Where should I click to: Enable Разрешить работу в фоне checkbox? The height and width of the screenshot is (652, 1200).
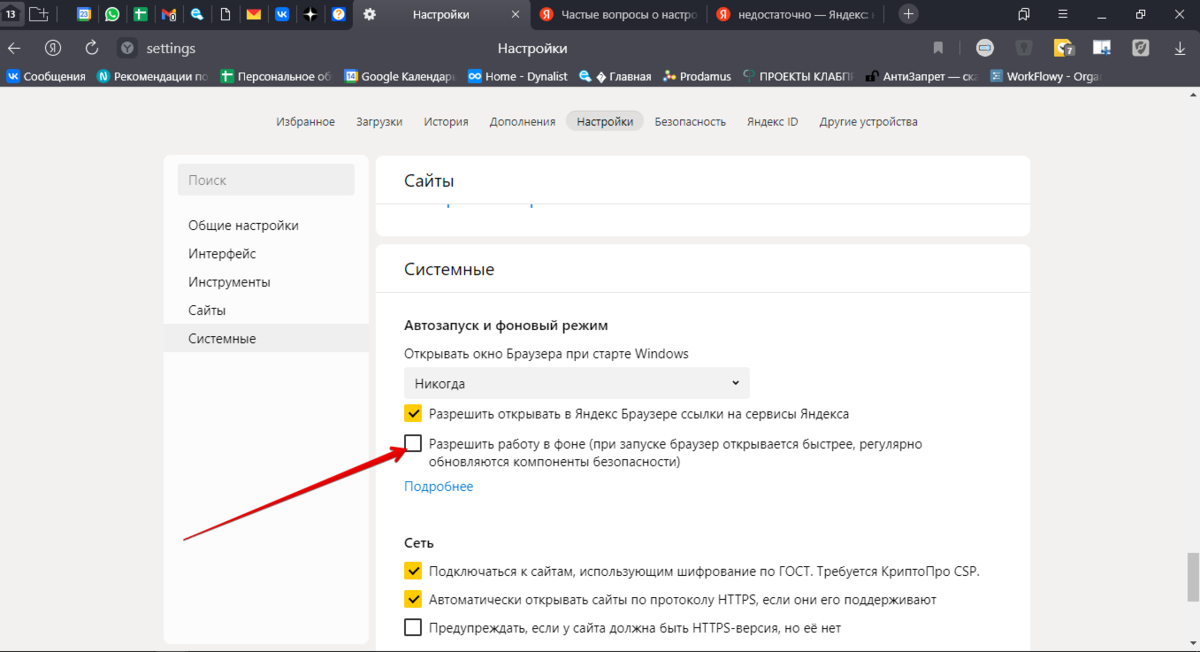coord(413,443)
